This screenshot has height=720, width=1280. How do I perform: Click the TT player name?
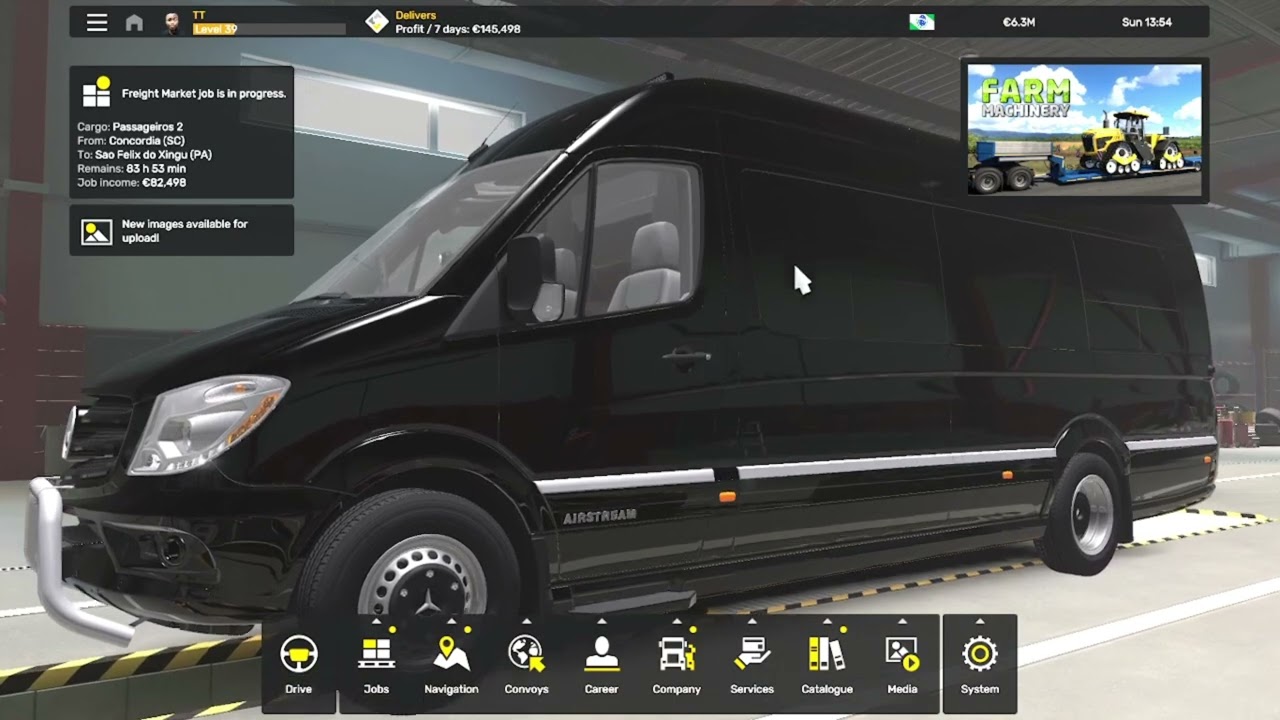click(x=199, y=15)
